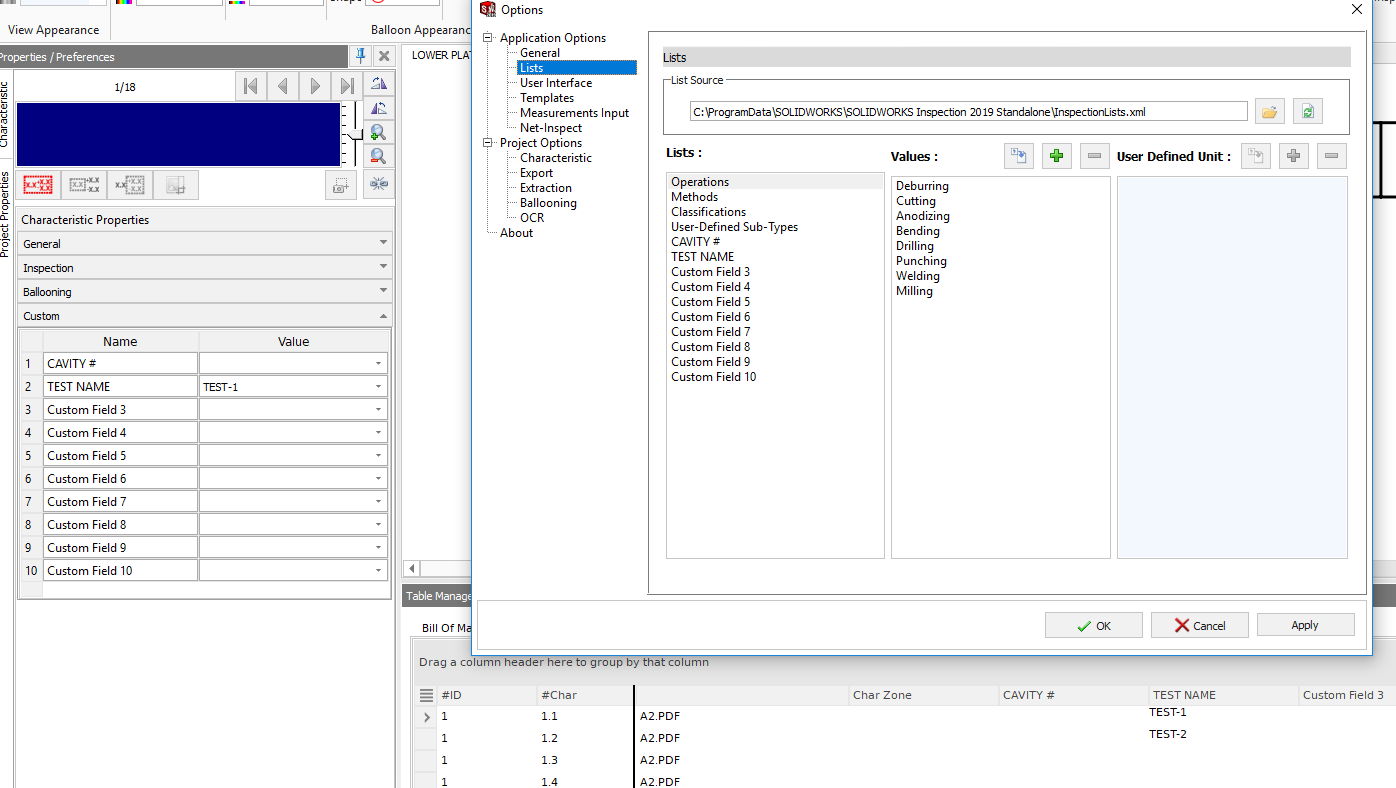The height and width of the screenshot is (788, 1396).
Task: Open the folder icon to browse list source
Action: pyautogui.click(x=1269, y=111)
